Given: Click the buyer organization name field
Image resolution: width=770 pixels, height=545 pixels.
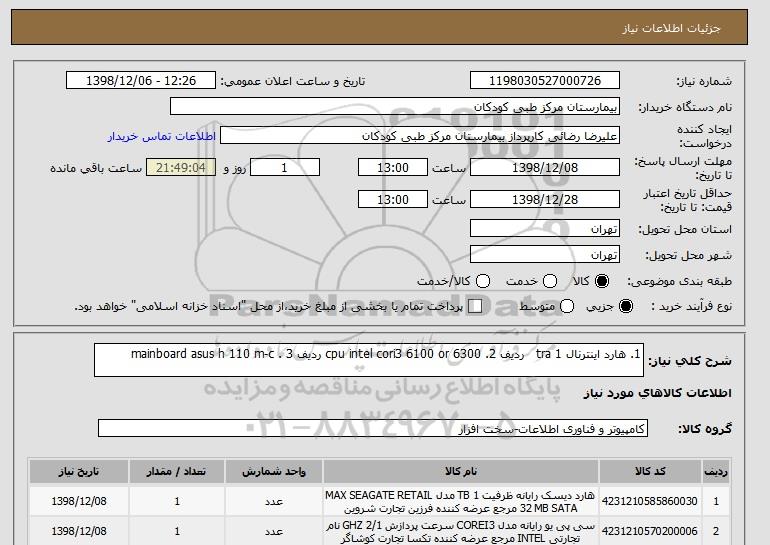Looking at the screenshot, I should coord(395,107).
